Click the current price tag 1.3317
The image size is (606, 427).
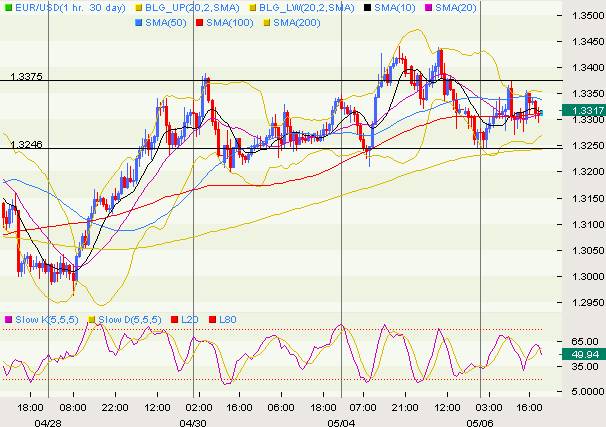[x=584, y=110]
